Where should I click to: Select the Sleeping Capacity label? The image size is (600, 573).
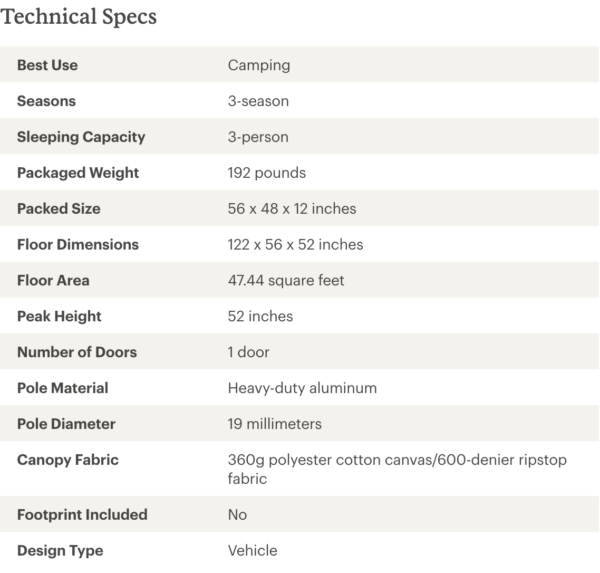pyautogui.click(x=81, y=137)
